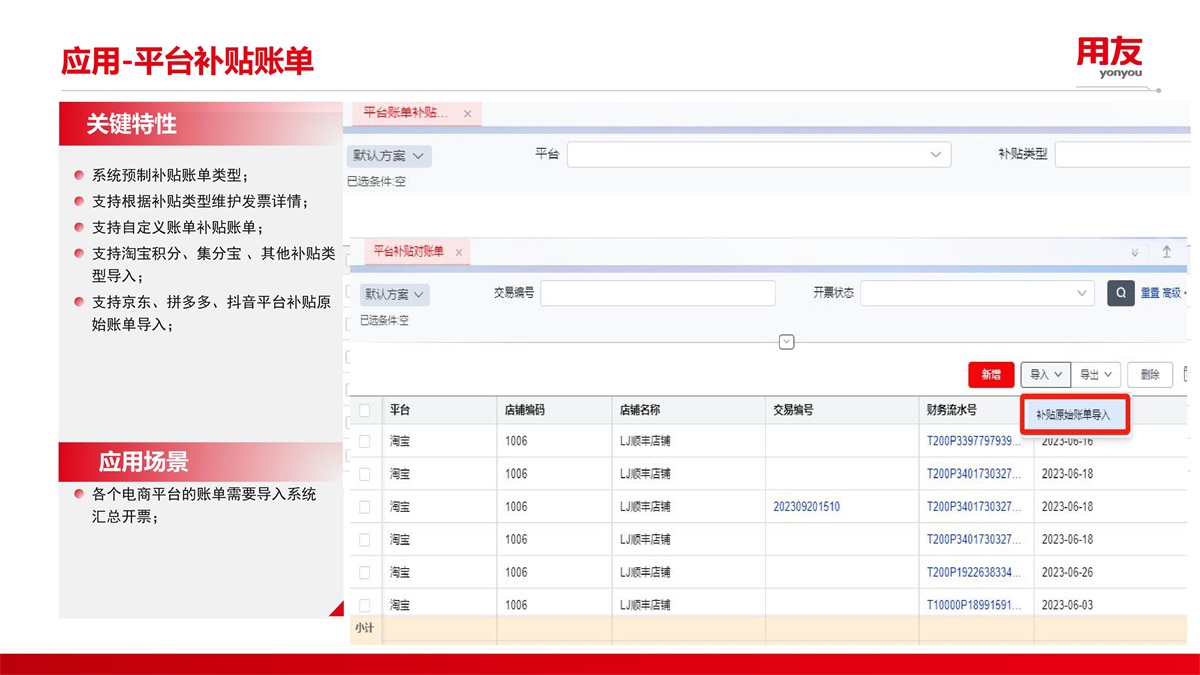1200x675 pixels.
Task: Expand the filter panel with center chevron
Action: 786,342
